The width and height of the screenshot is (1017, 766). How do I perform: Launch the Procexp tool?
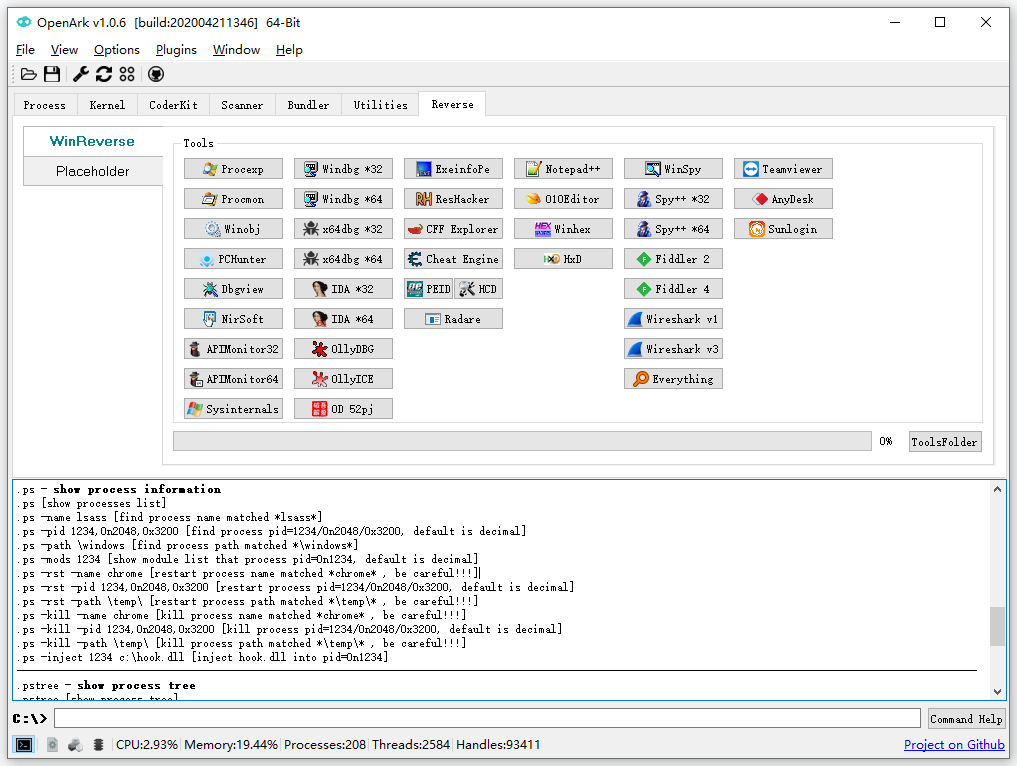coord(233,169)
